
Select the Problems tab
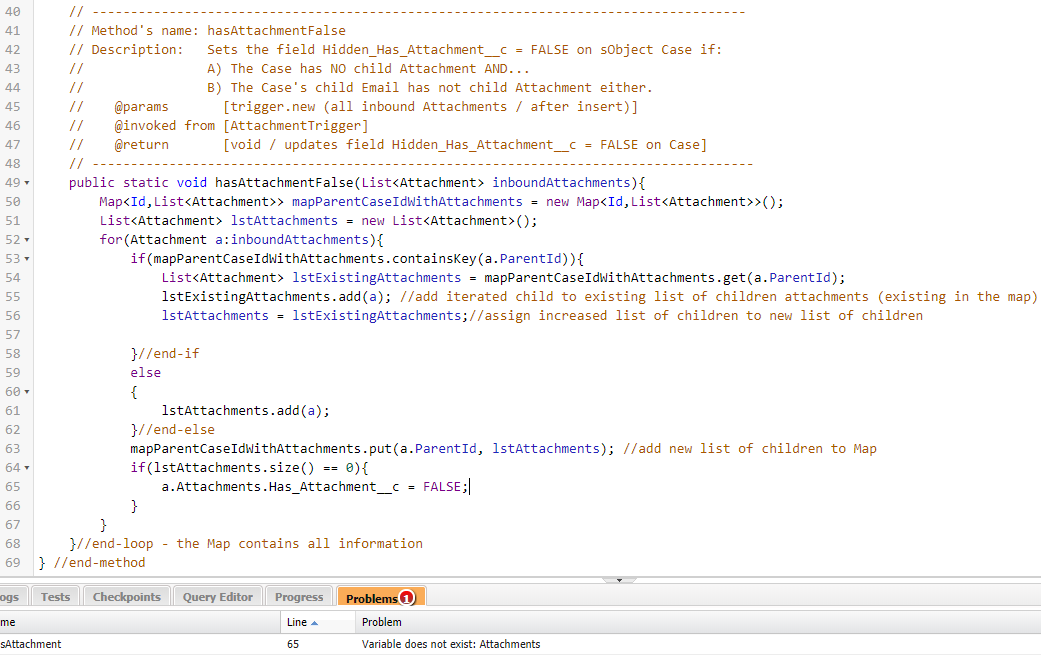click(x=371, y=598)
